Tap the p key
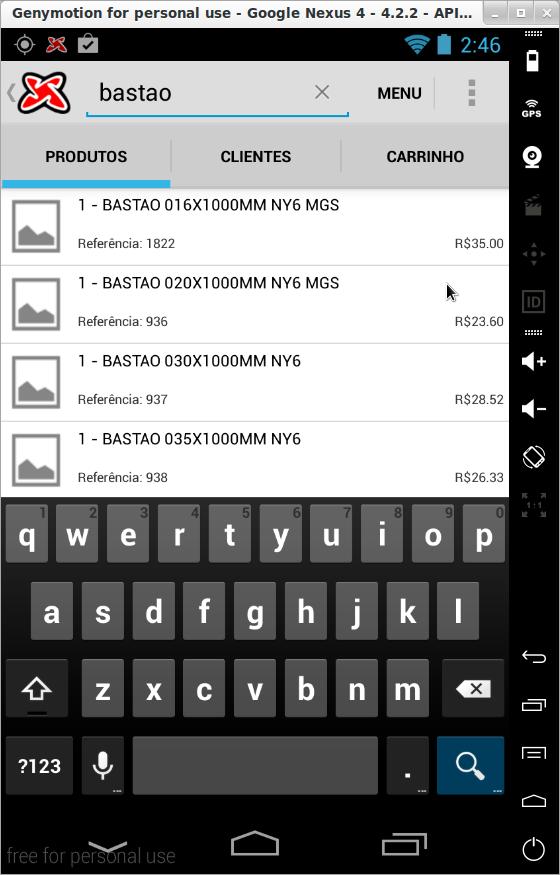 click(x=484, y=534)
